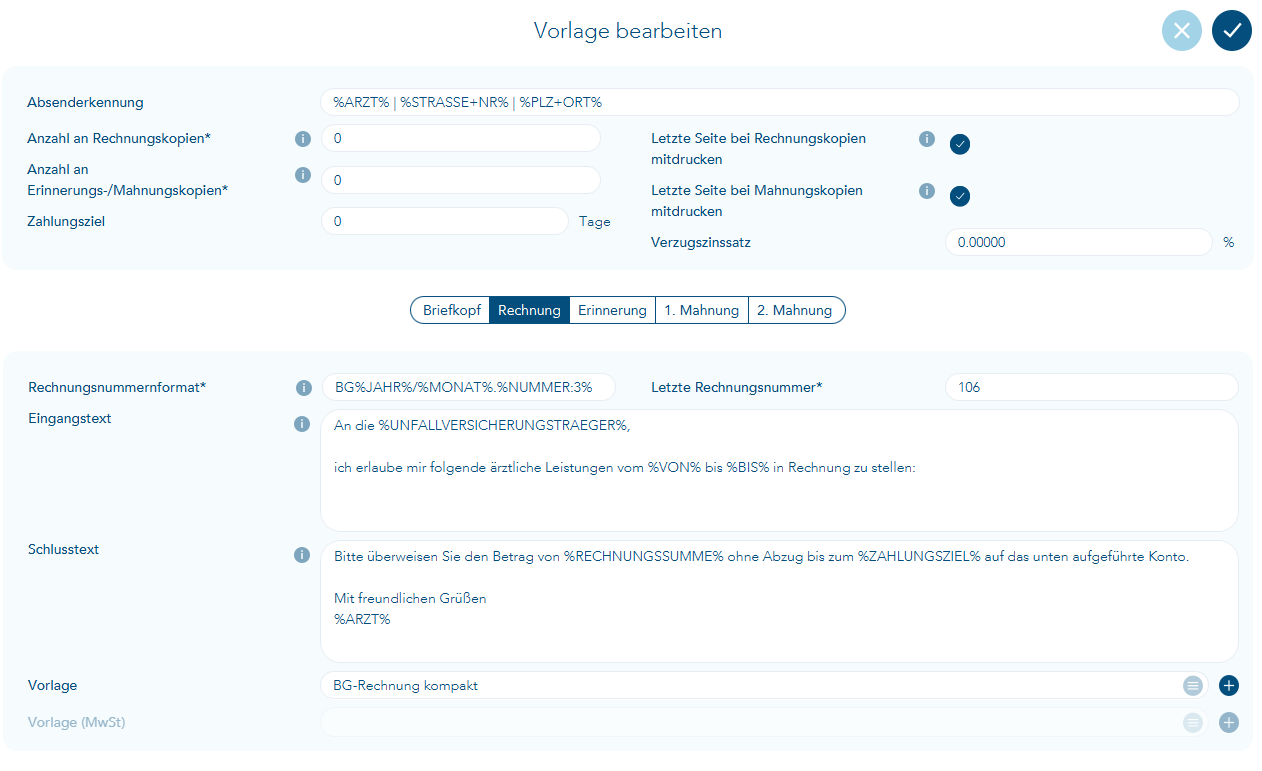Add a new Vorlage with plus icon
Screen dimensions: 1262x771
point(1229,686)
